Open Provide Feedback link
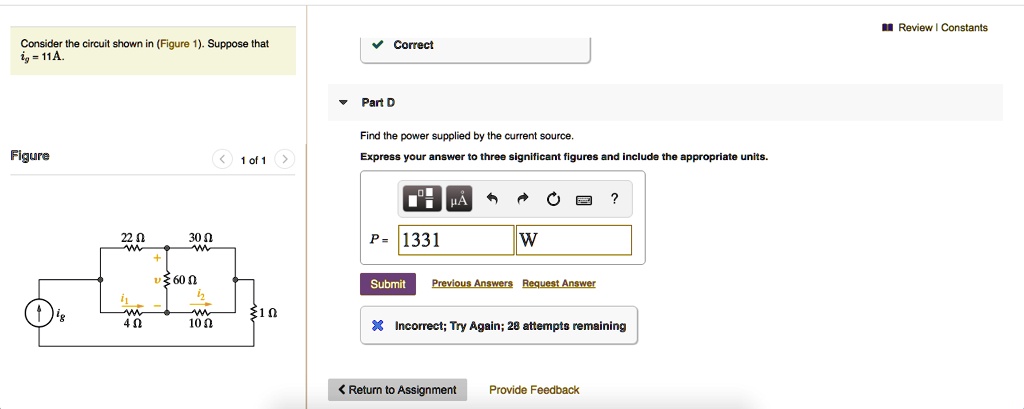 tap(534, 390)
